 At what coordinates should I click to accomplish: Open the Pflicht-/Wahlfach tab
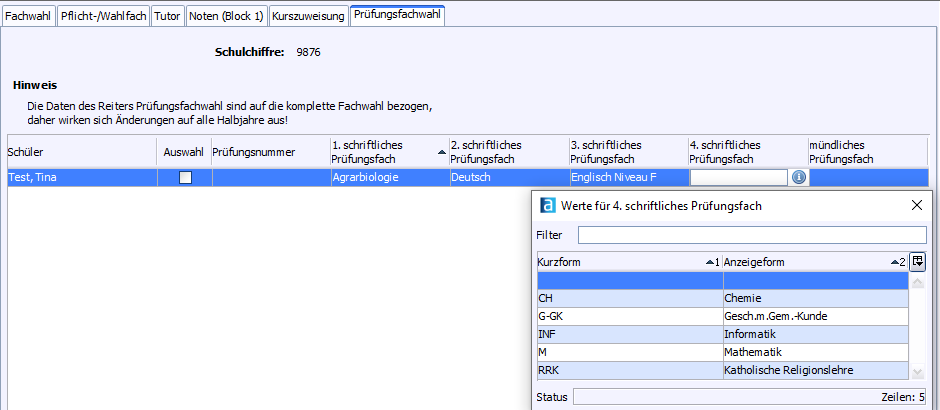click(x=103, y=16)
